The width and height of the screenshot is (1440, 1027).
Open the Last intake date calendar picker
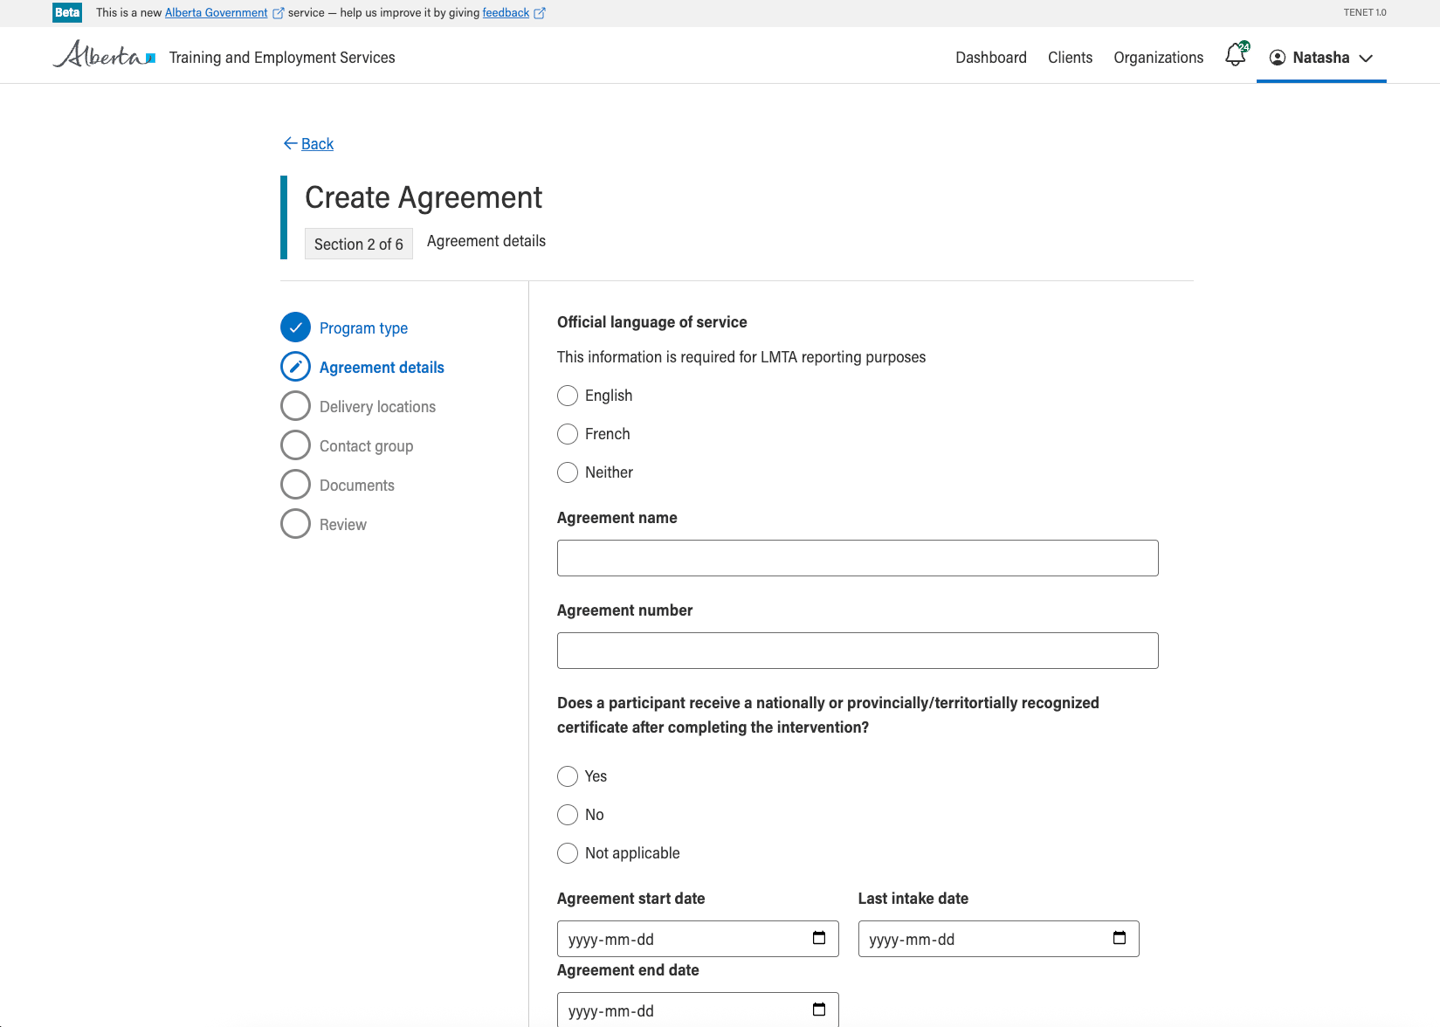[x=1119, y=938]
